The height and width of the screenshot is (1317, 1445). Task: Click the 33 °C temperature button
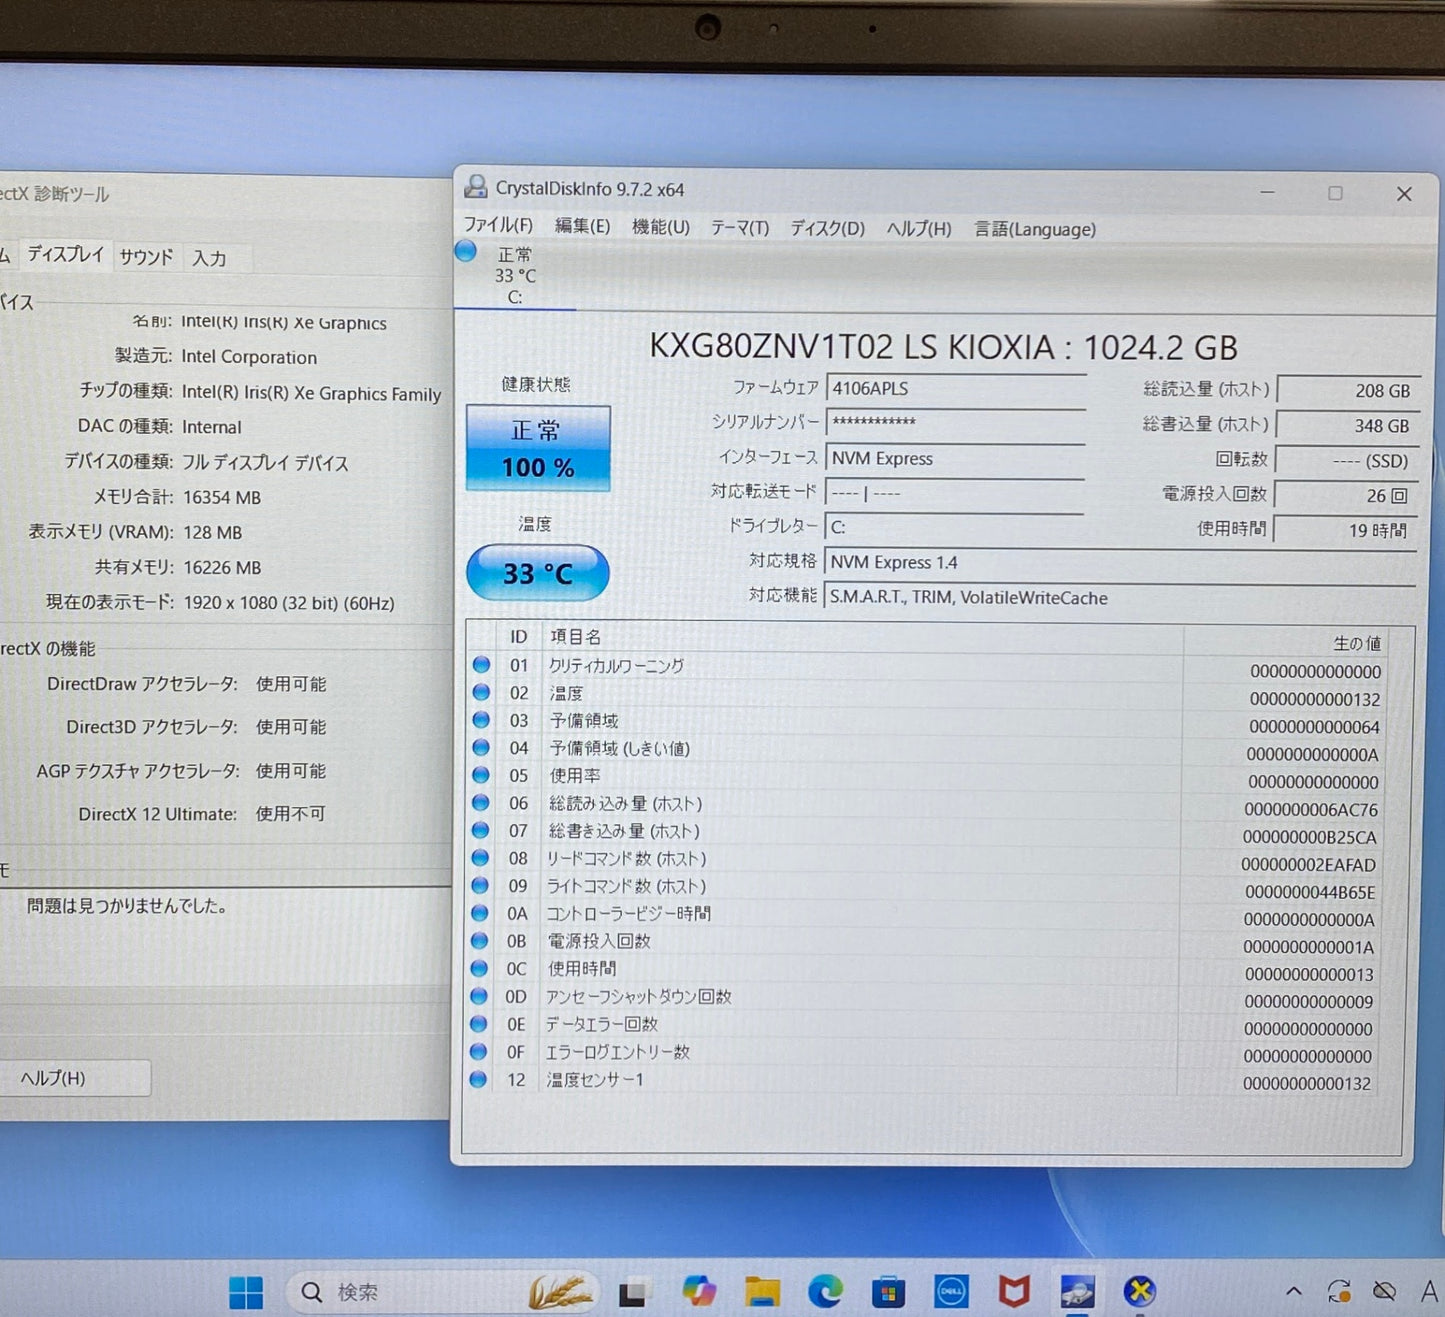tap(538, 572)
